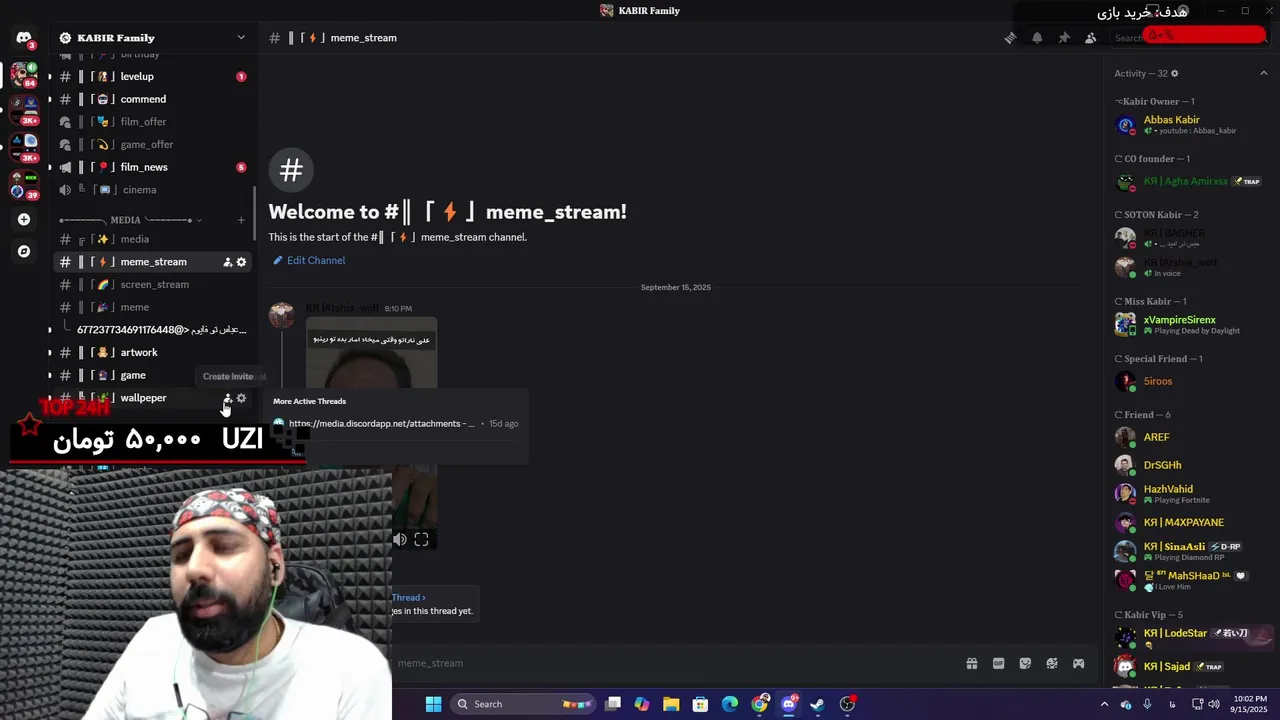Toggle member list visibility icon
Screen dimensions: 1280x720
pyautogui.click(x=1091, y=38)
